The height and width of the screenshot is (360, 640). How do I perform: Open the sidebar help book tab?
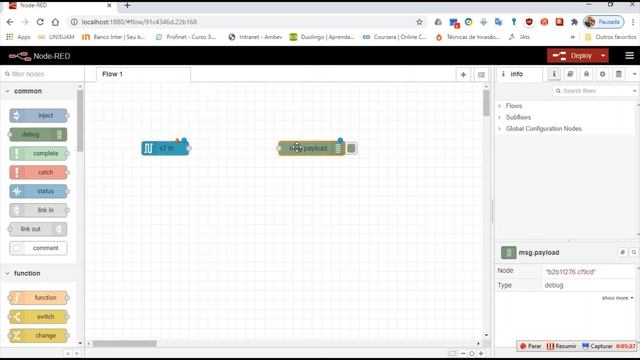coord(570,74)
